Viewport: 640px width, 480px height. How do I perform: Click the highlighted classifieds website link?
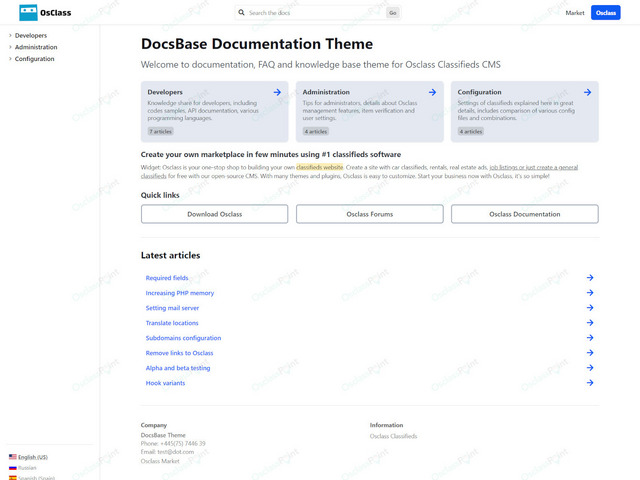[x=320, y=167]
